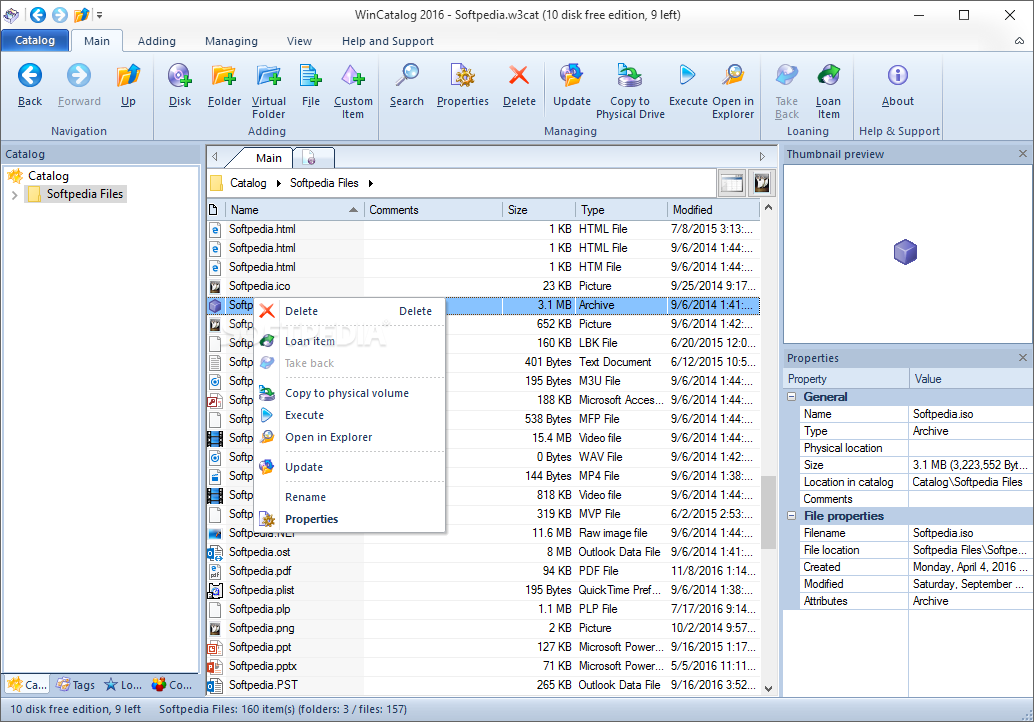Sort list by Name column header
This screenshot has width=1034, height=722.
[x=293, y=210]
